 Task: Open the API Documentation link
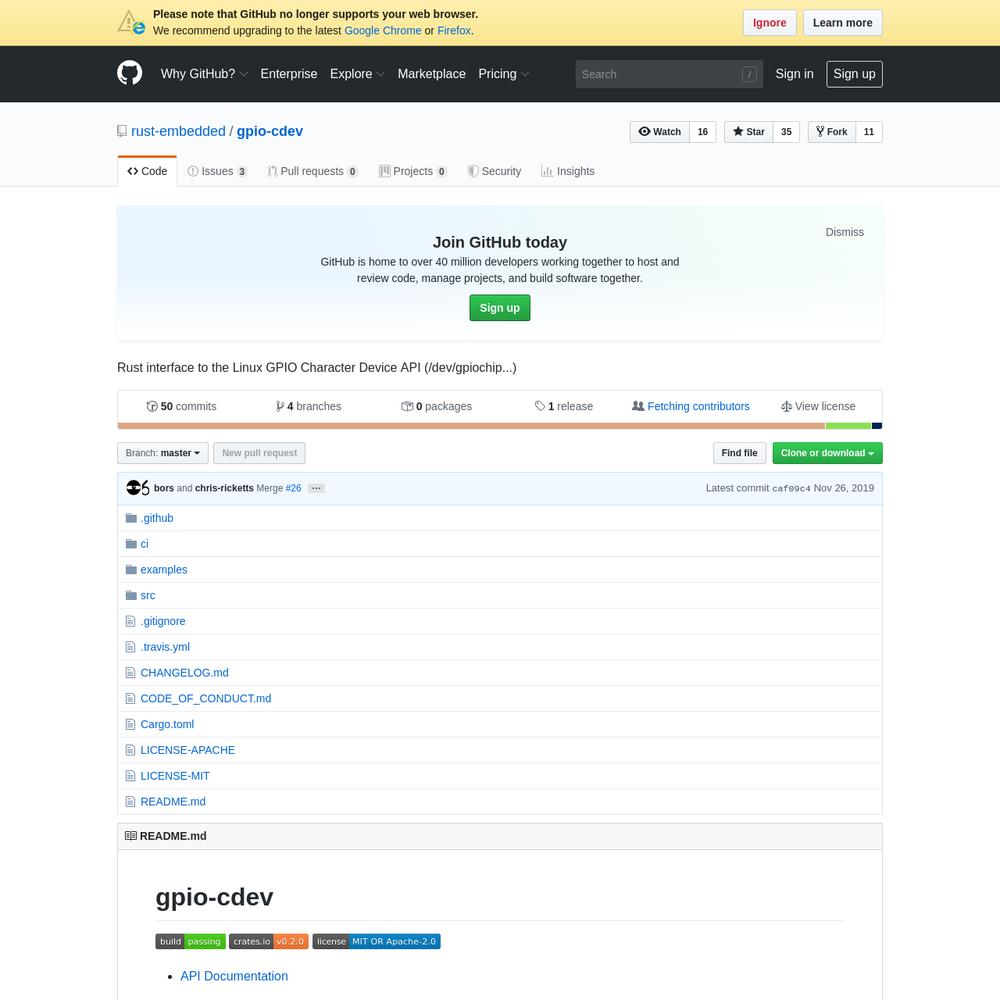click(x=234, y=976)
